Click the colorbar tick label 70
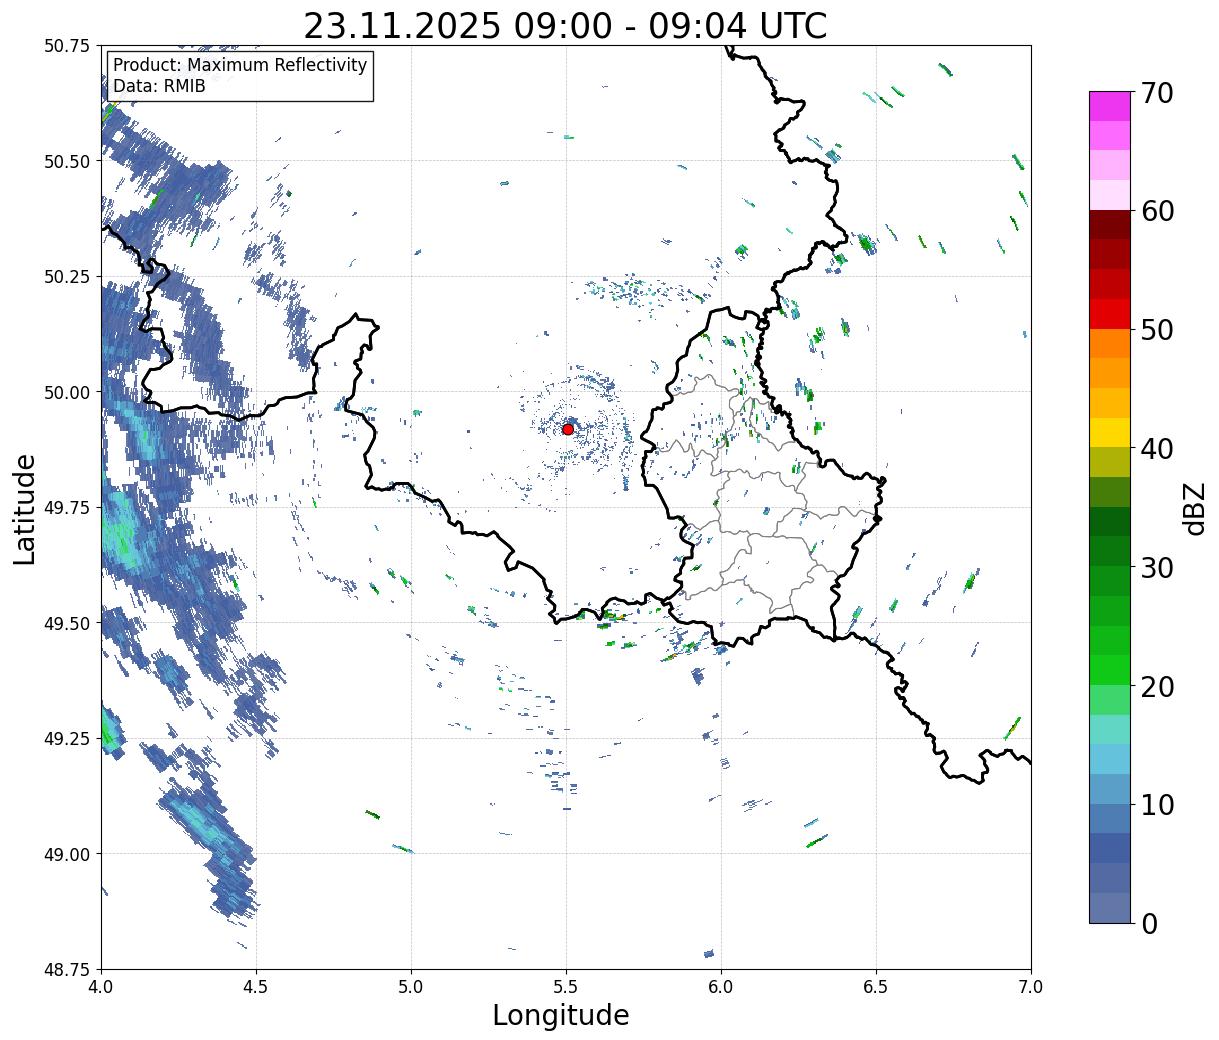Image resolution: width=1219 pixels, height=1040 pixels. (1156, 93)
